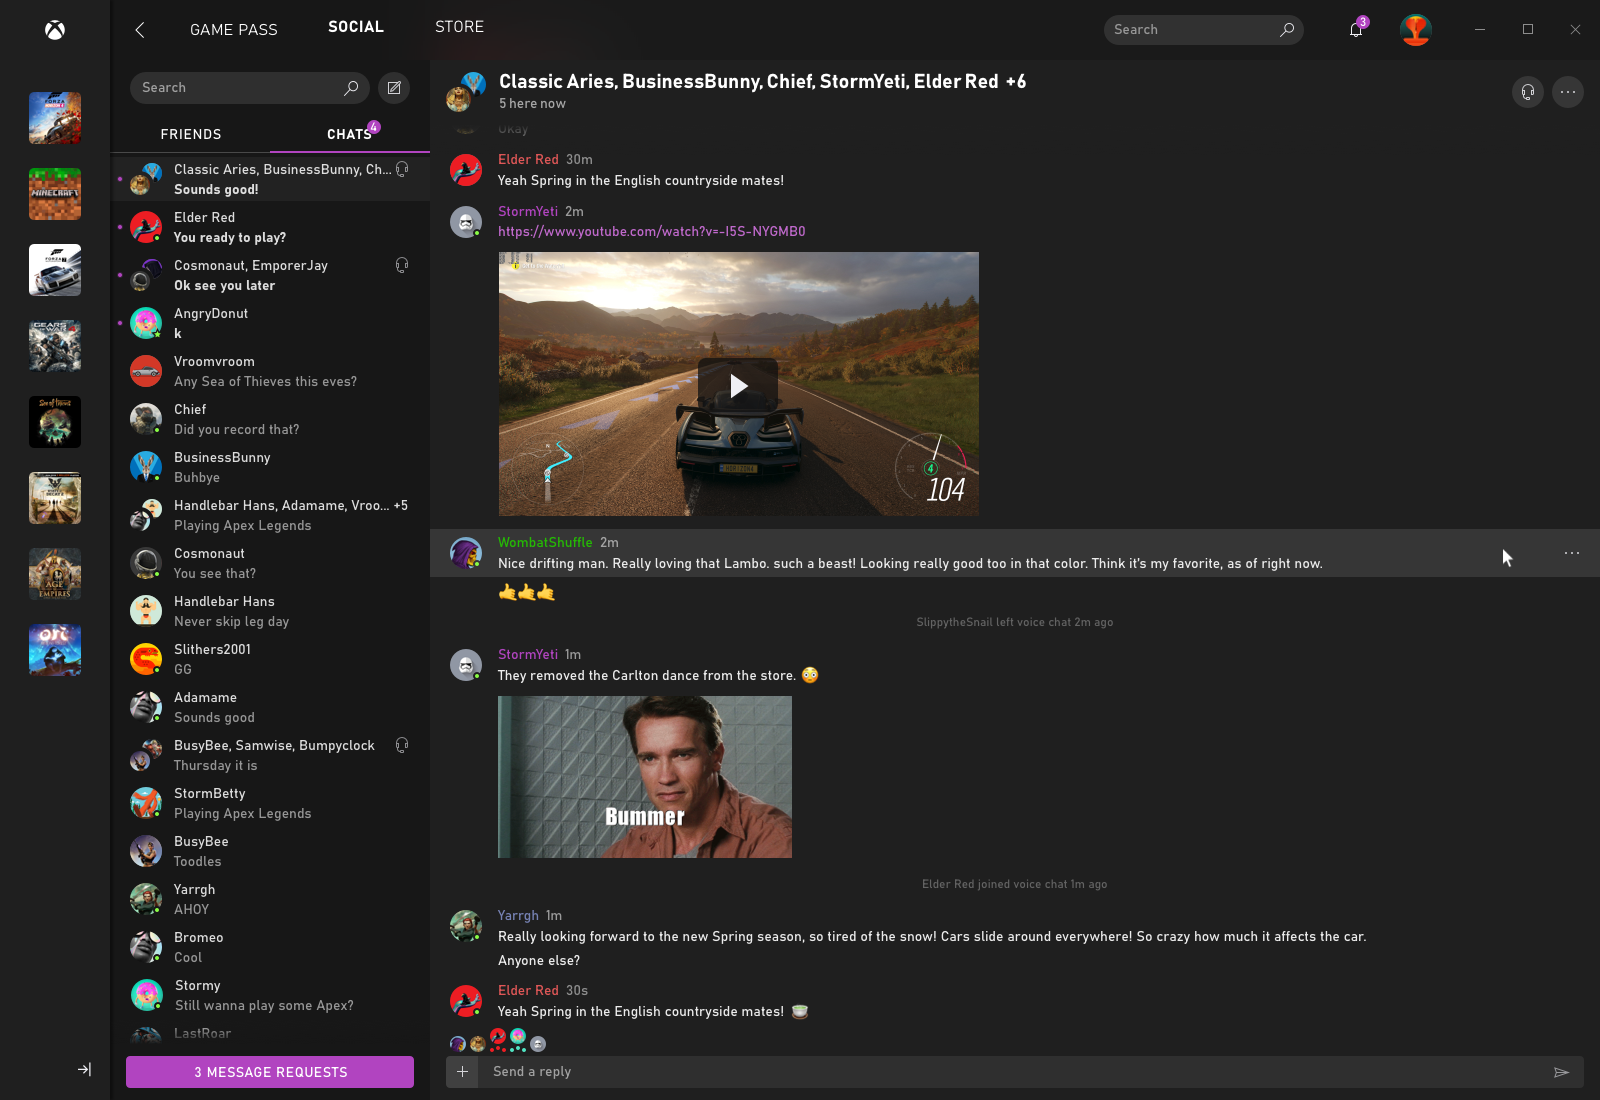Open the SOCIAL tab
The height and width of the screenshot is (1100, 1600).
tap(356, 27)
